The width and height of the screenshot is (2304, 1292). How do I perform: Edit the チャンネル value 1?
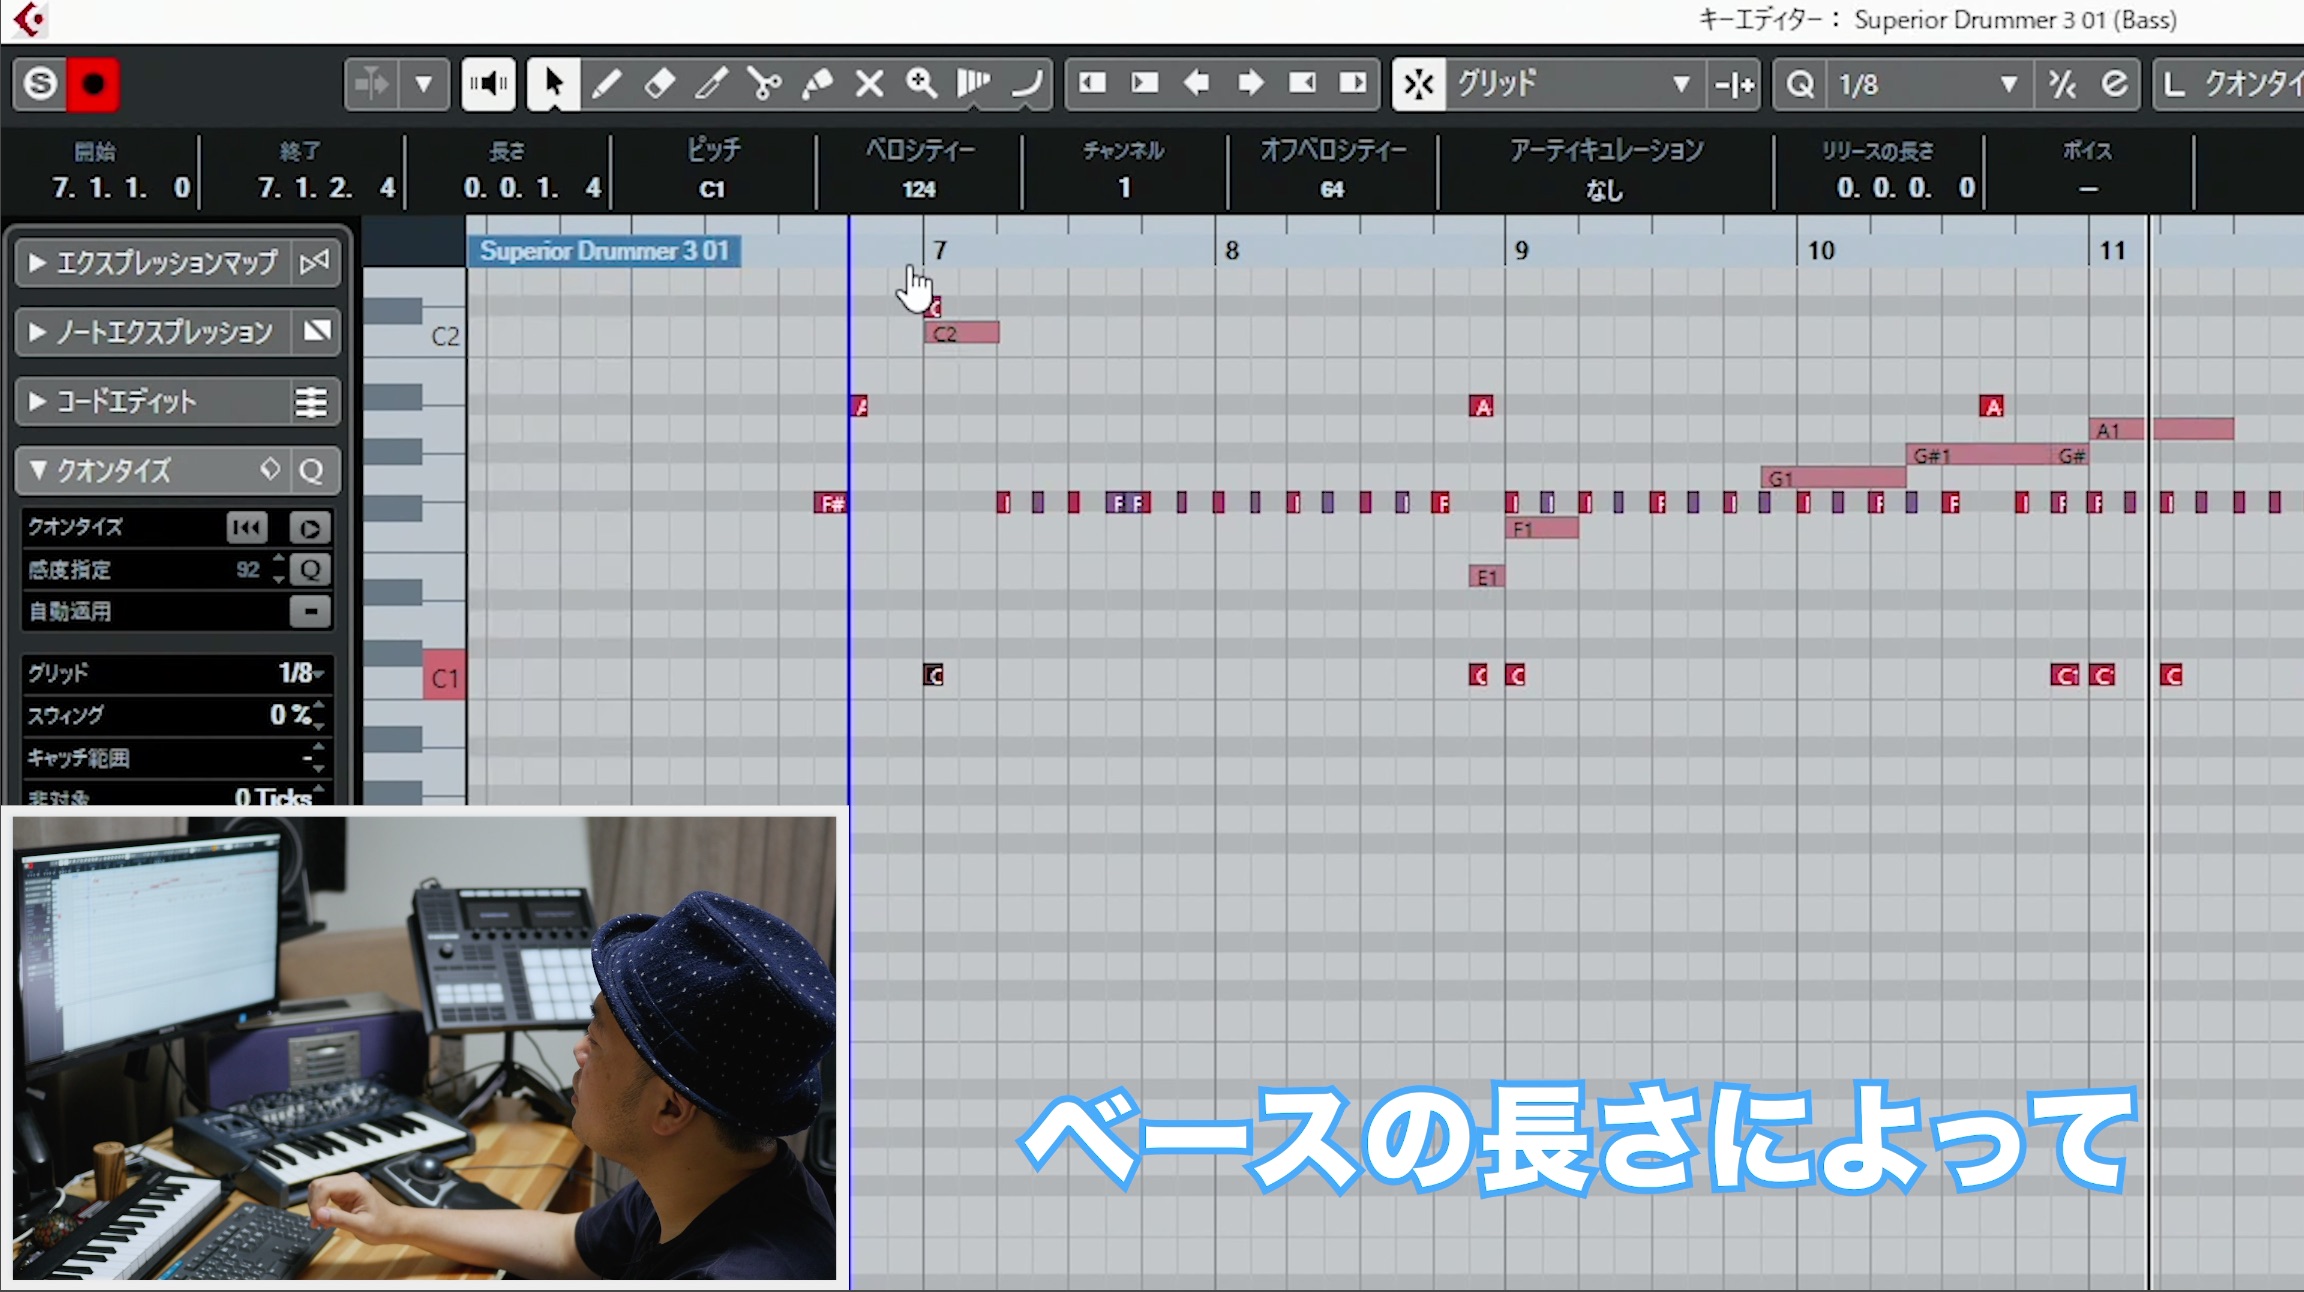point(1125,188)
